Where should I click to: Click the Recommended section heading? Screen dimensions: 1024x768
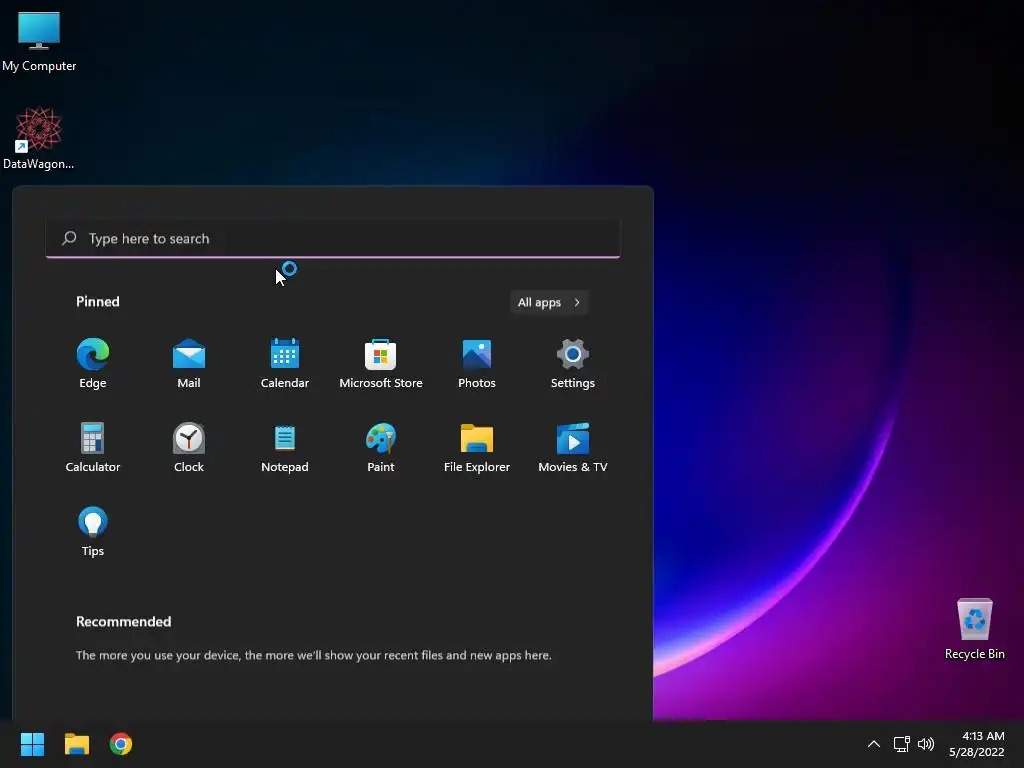pos(123,622)
